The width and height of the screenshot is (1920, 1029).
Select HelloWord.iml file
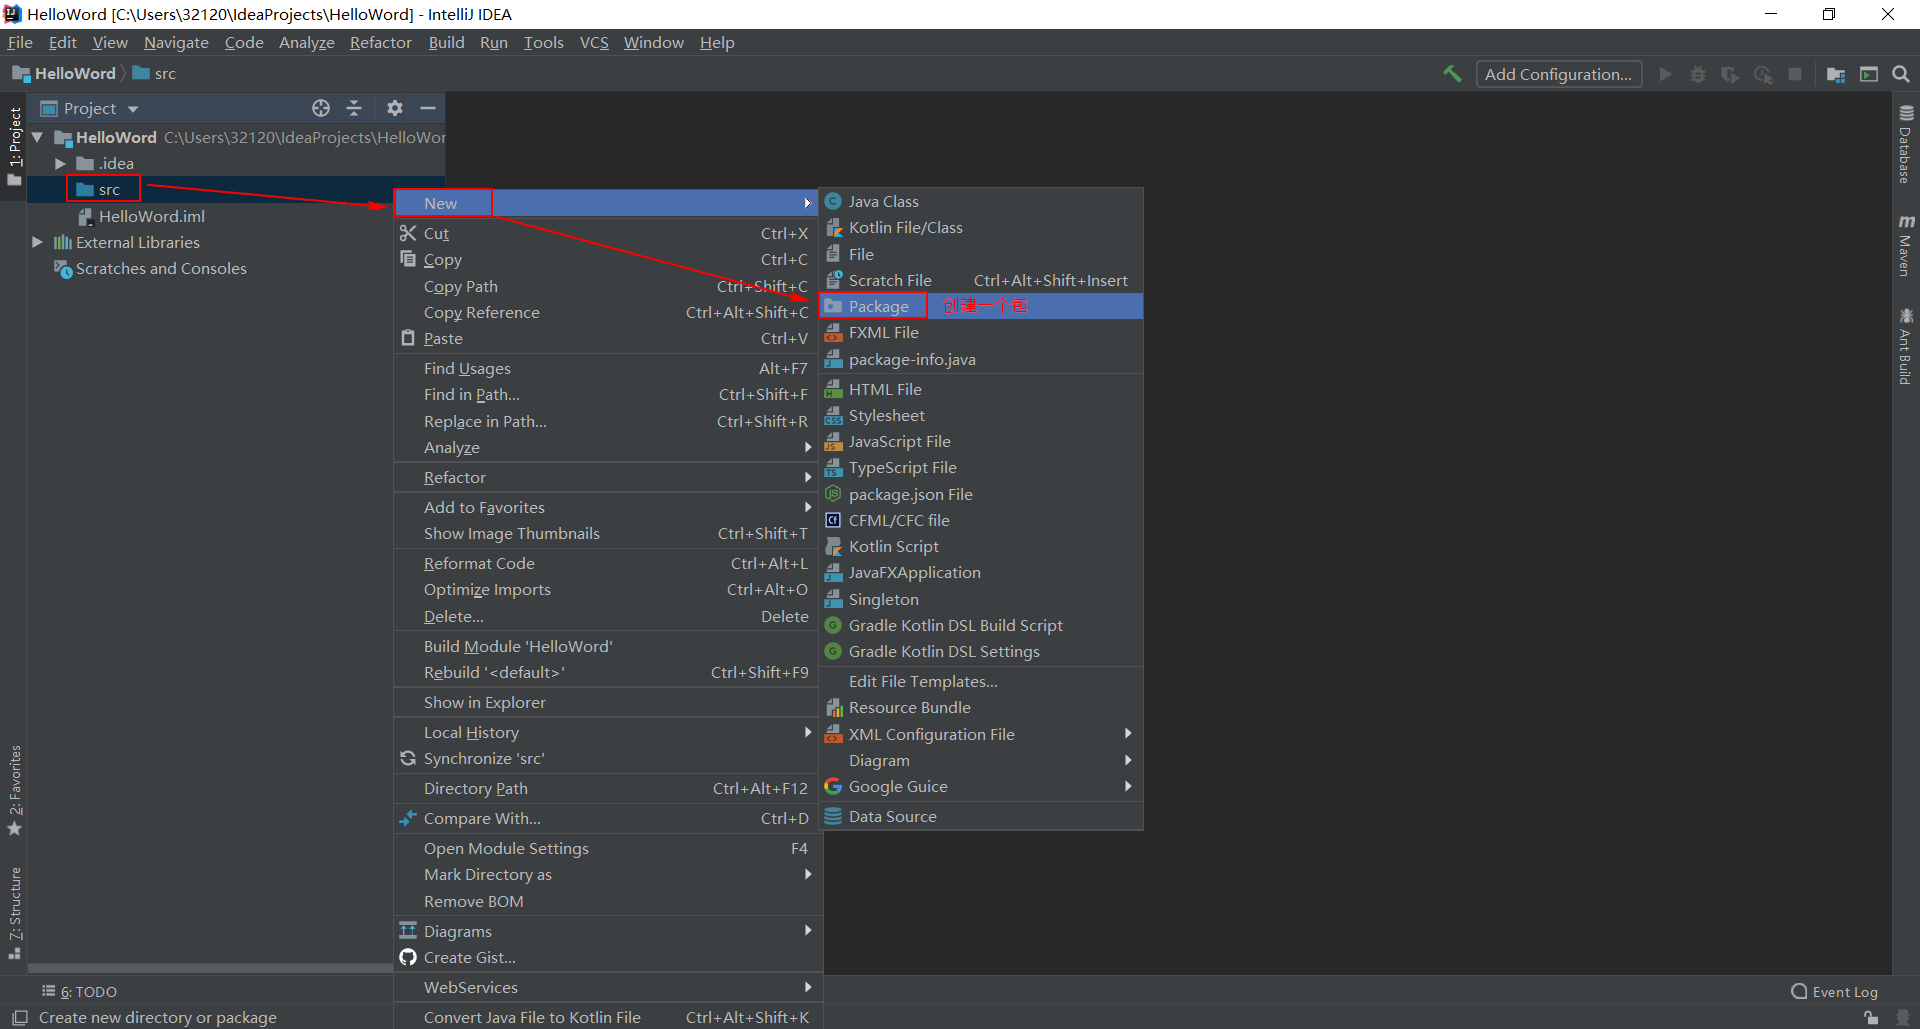point(152,216)
